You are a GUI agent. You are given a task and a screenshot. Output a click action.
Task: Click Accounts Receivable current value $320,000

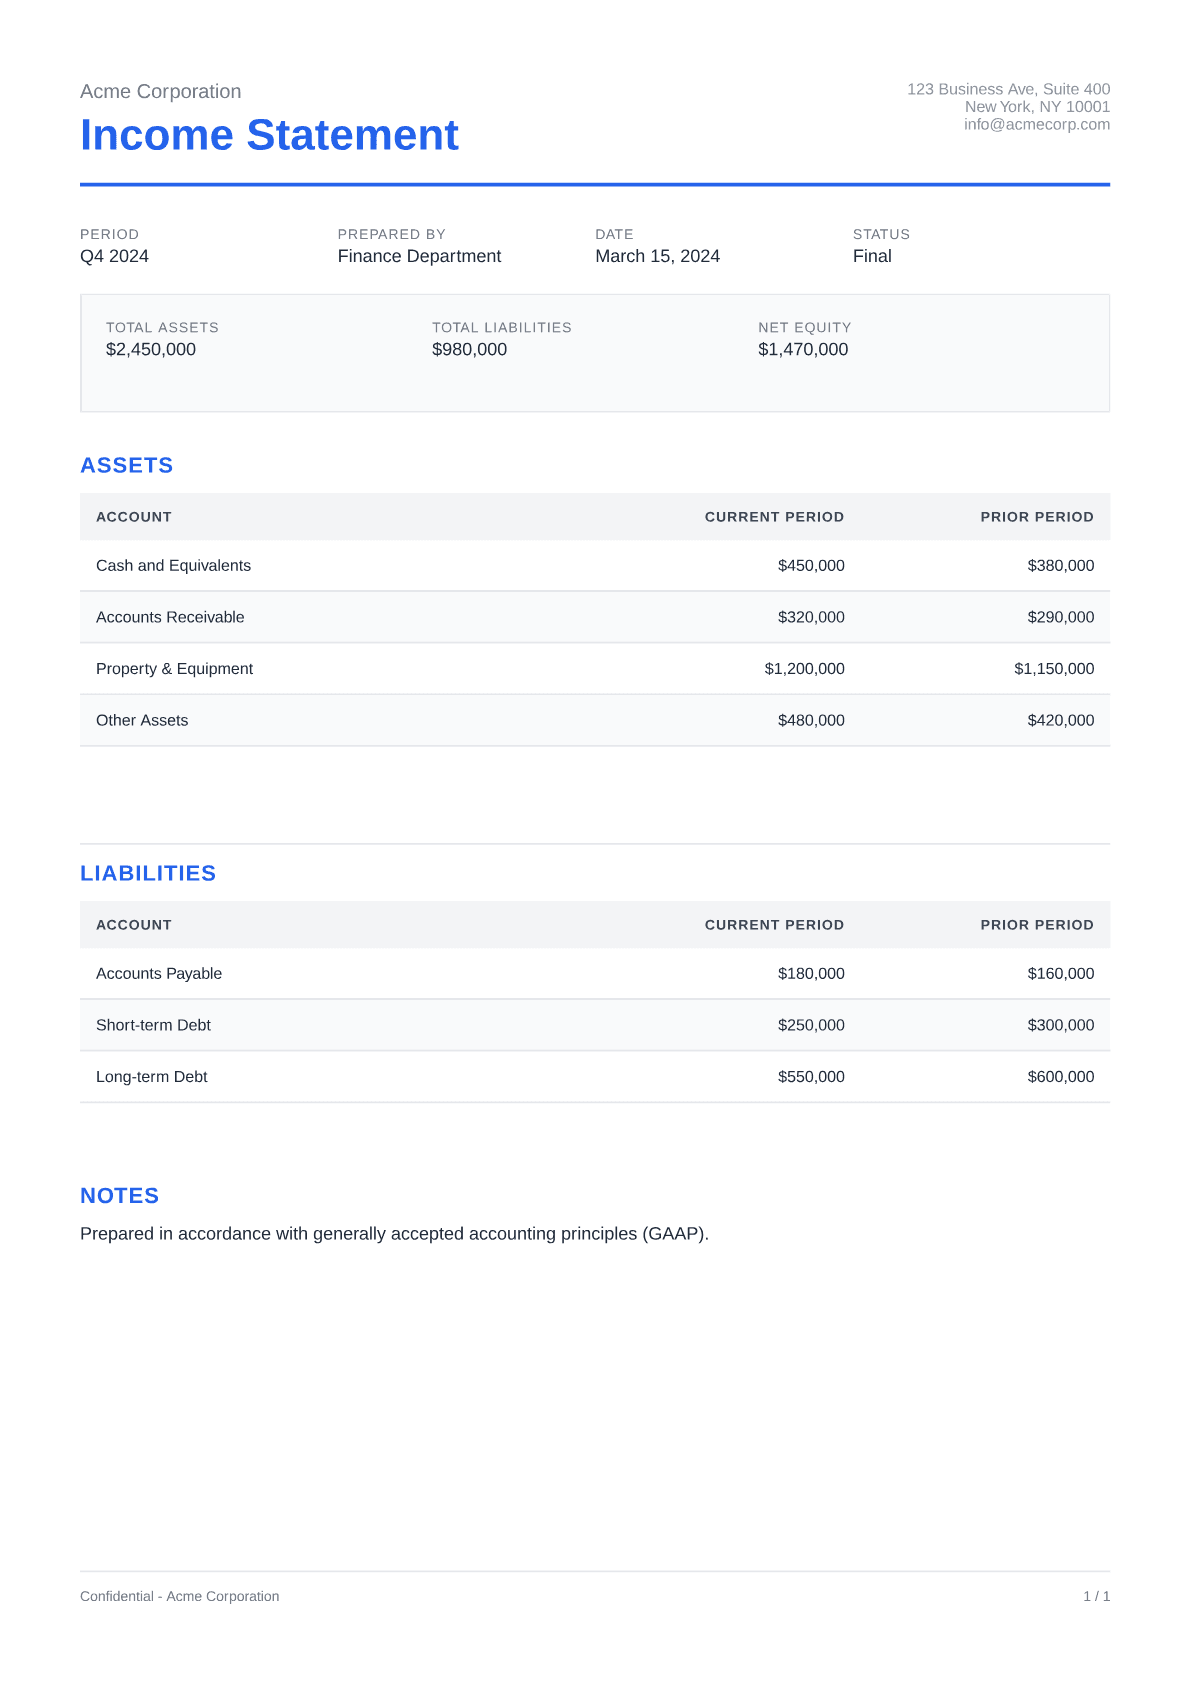point(811,617)
